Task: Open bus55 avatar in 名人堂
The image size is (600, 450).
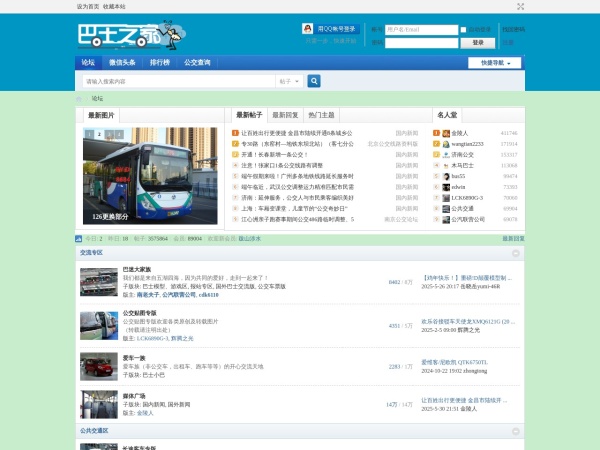Action: [x=446, y=176]
